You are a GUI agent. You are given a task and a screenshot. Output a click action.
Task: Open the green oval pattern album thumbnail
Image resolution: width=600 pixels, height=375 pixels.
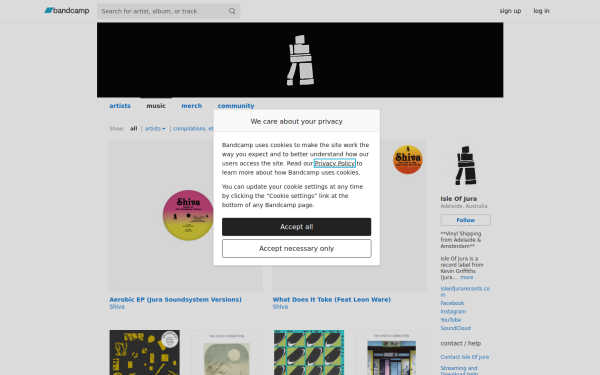tap(309, 352)
